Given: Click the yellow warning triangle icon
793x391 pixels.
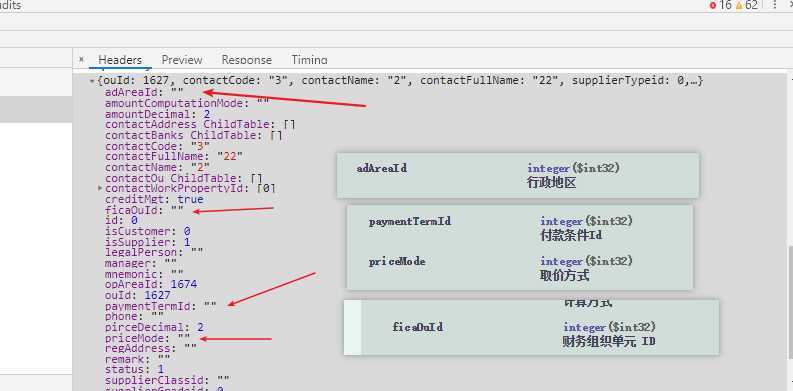Looking at the screenshot, I should tap(739, 6).
